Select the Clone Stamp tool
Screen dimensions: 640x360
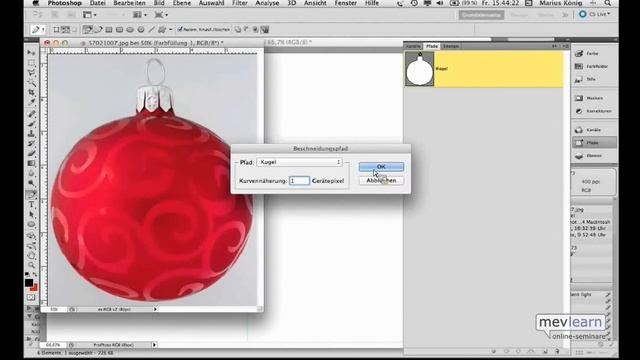(31, 133)
